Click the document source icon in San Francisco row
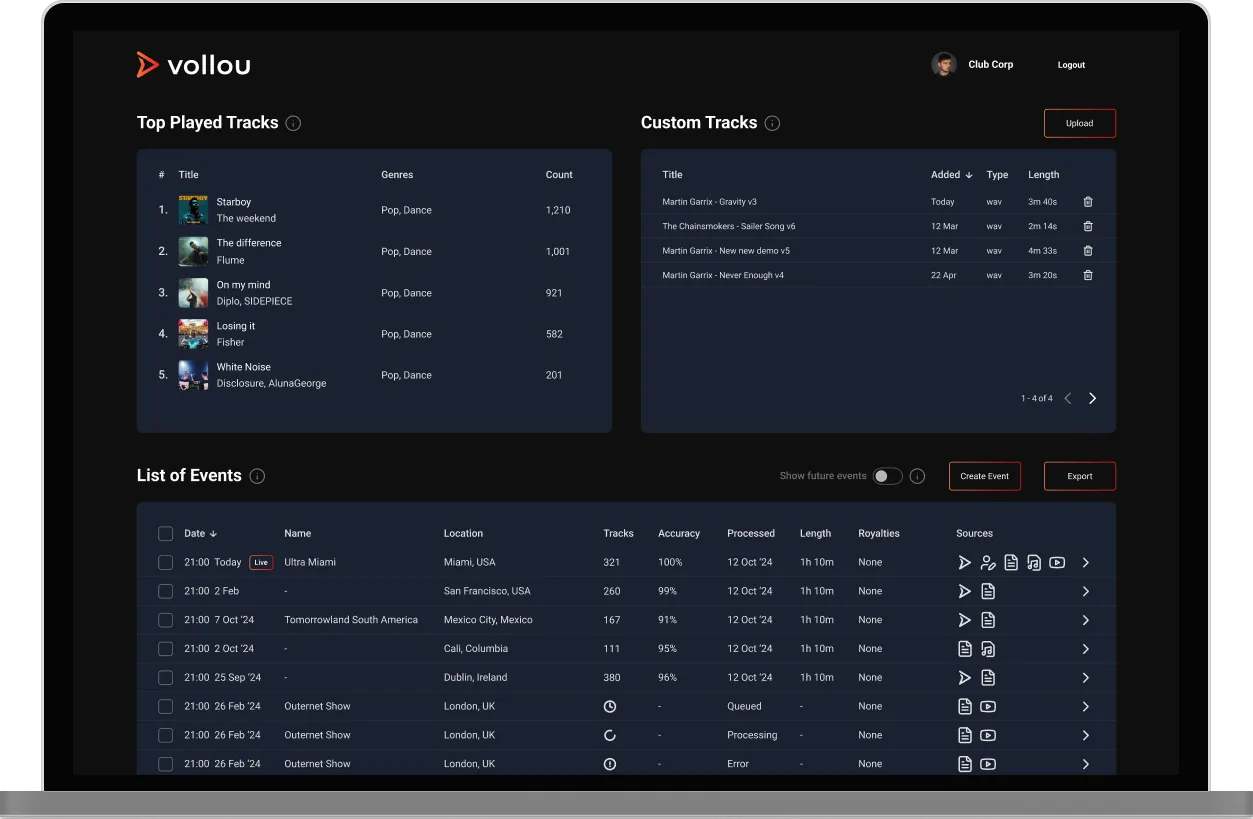1253x819 pixels. pos(988,592)
